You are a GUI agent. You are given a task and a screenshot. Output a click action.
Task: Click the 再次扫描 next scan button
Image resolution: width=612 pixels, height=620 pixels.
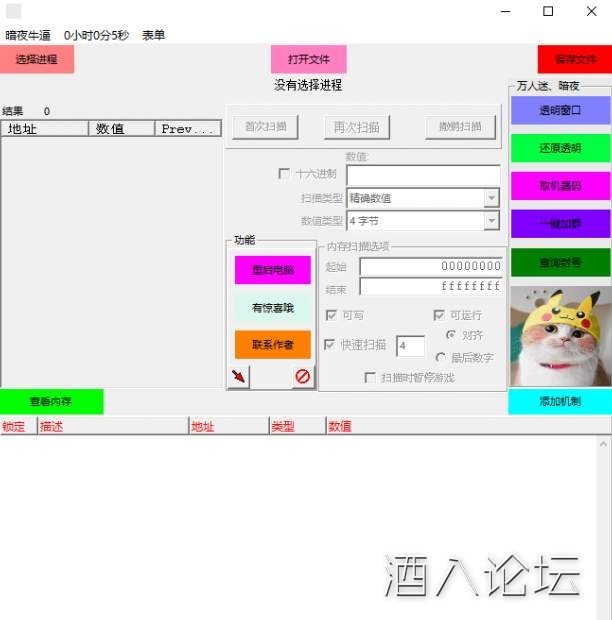[357, 127]
